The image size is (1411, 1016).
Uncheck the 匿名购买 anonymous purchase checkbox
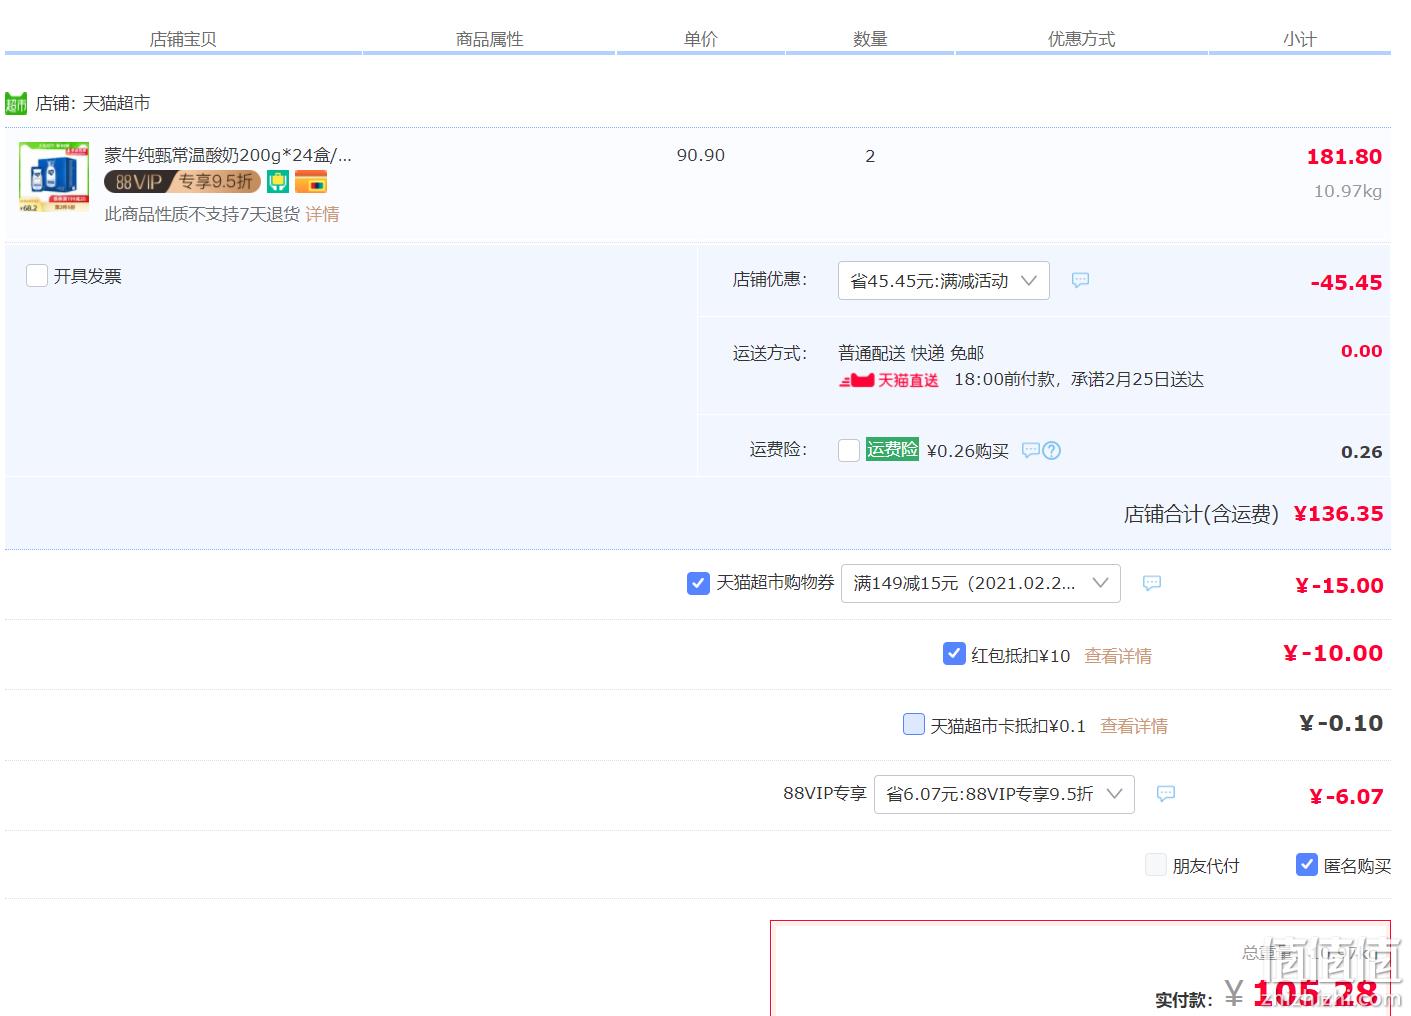tap(1307, 864)
